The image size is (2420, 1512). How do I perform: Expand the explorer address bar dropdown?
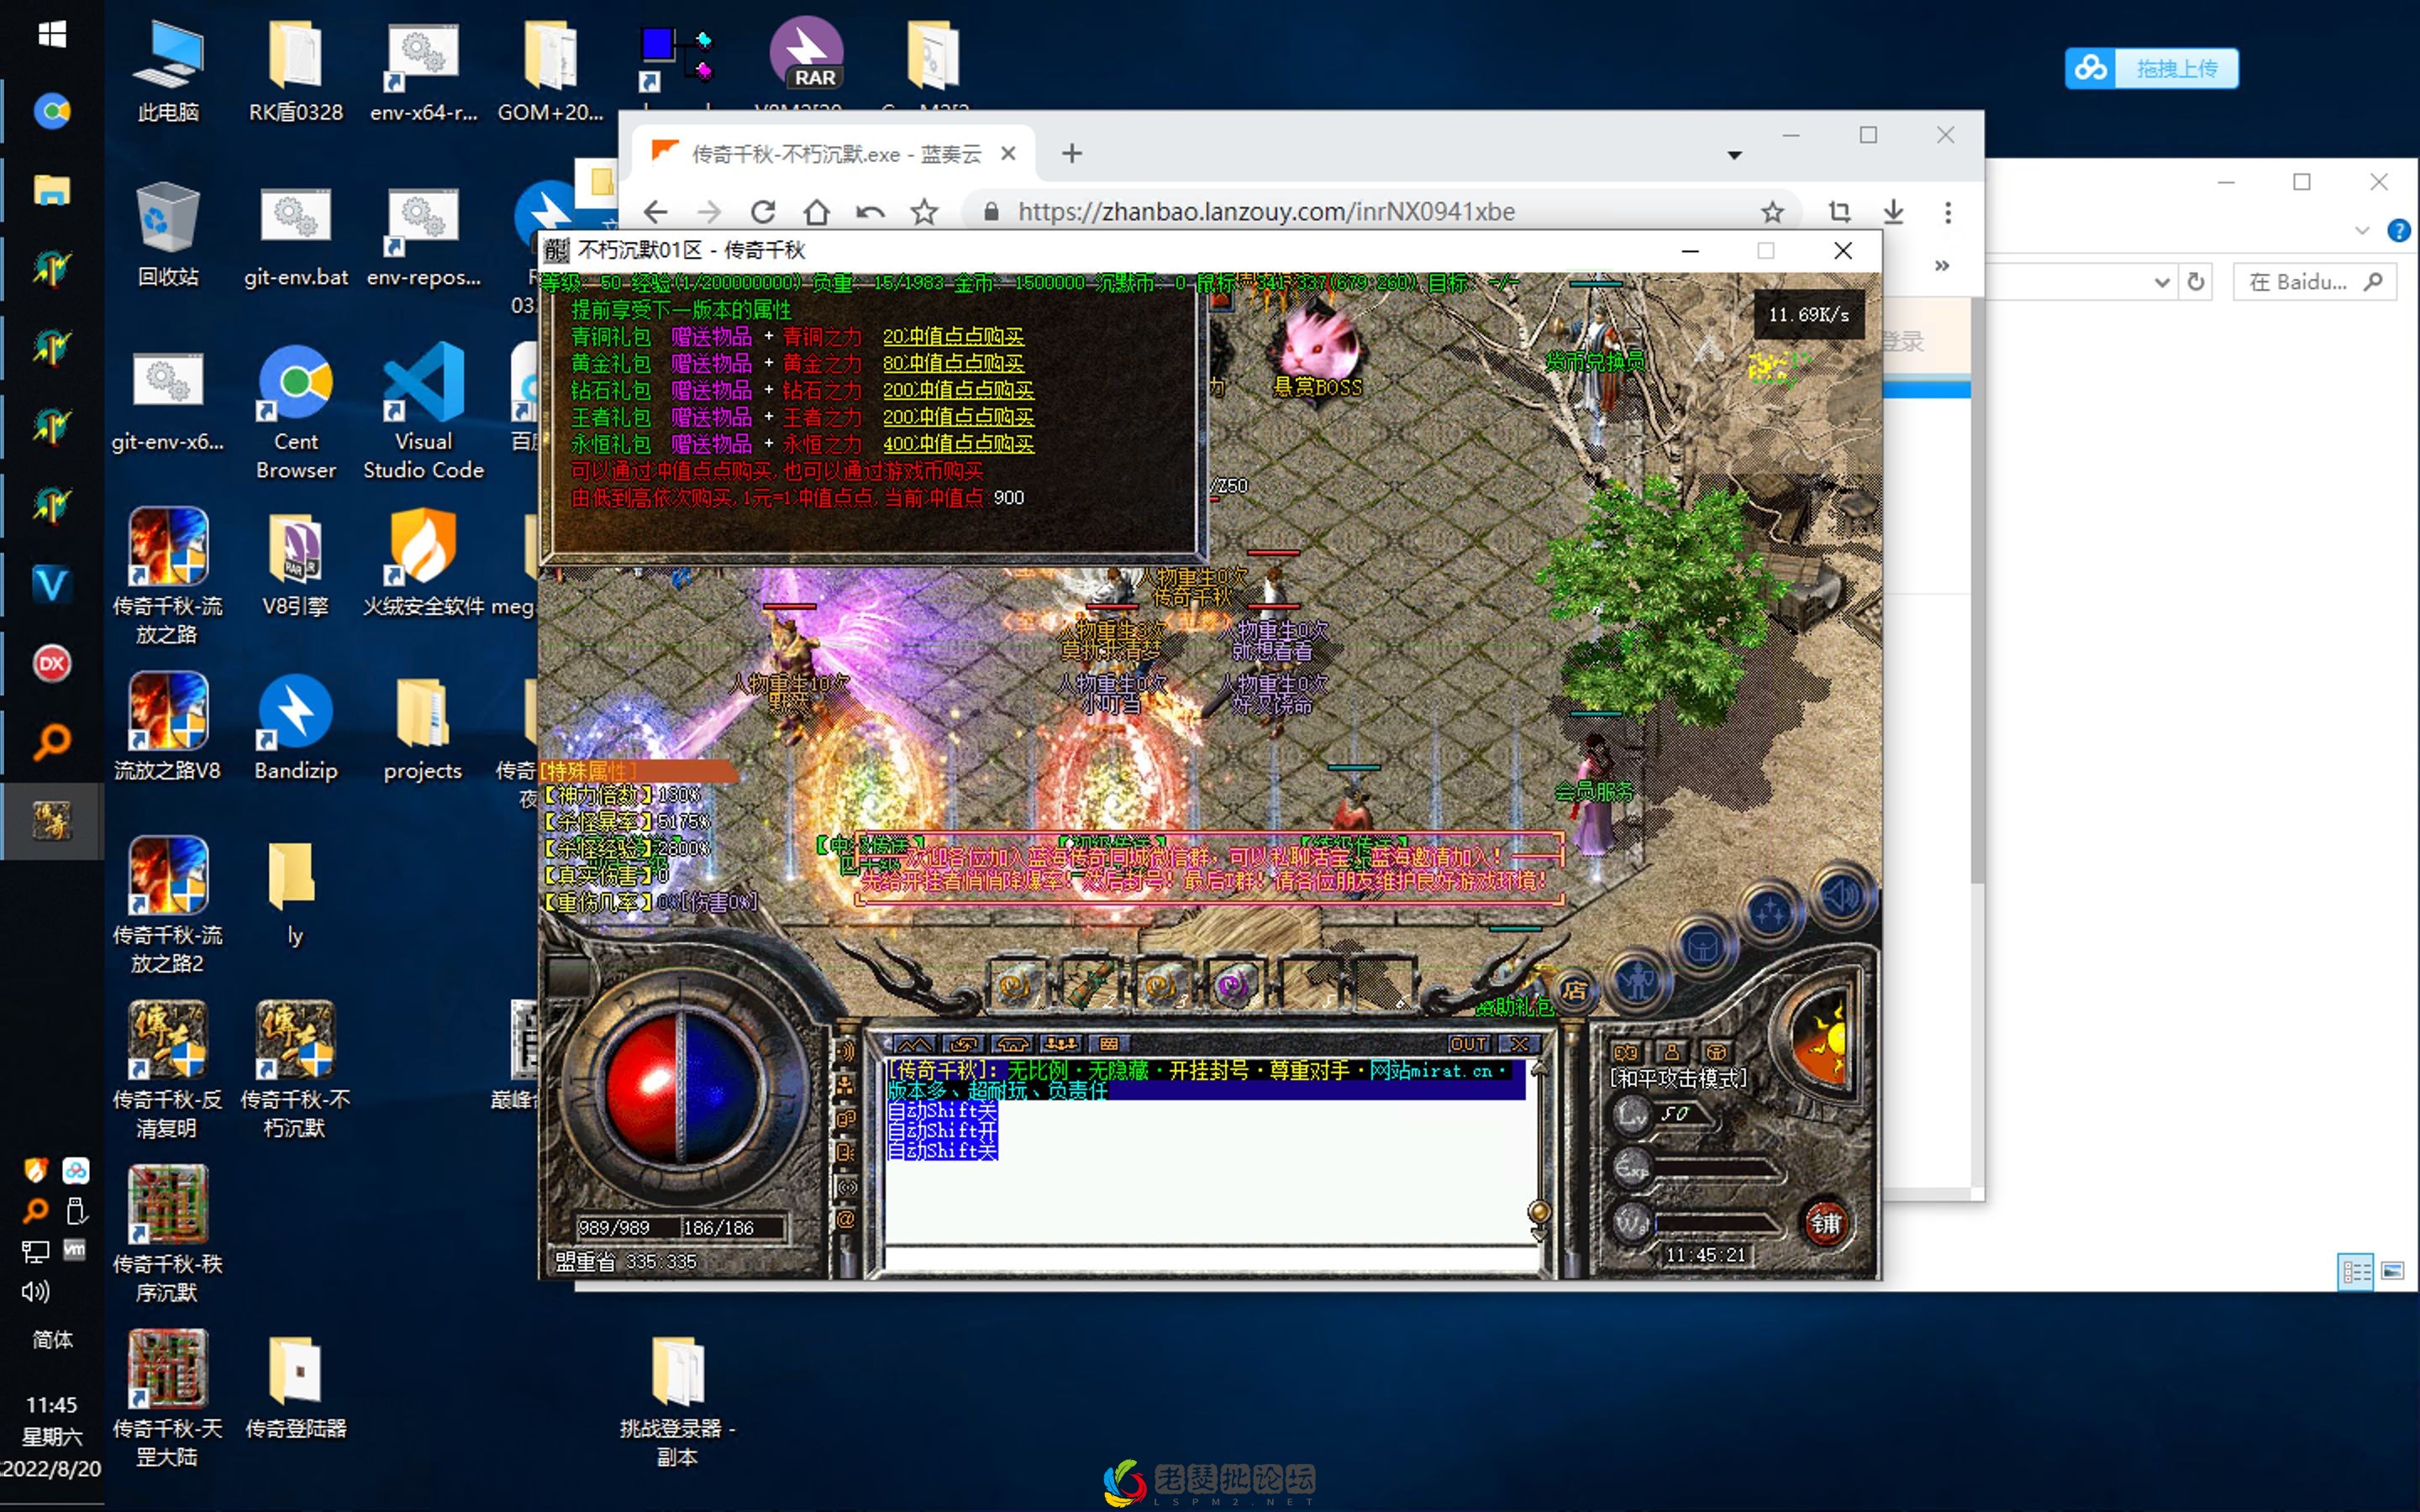2161,283
